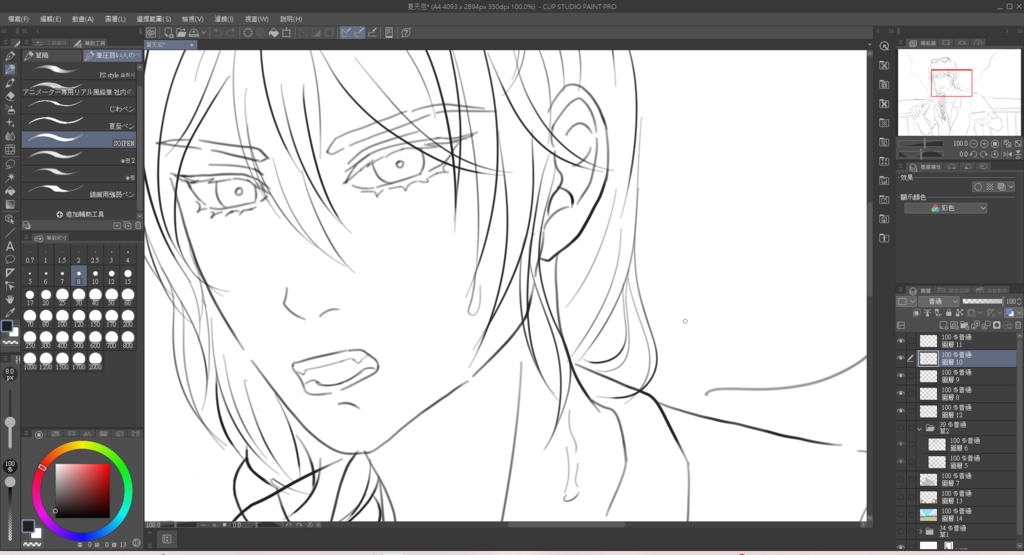Viewport: 1024px width, 555px height.
Task: Expand the 筆1 layer folder
Action: tap(919, 532)
